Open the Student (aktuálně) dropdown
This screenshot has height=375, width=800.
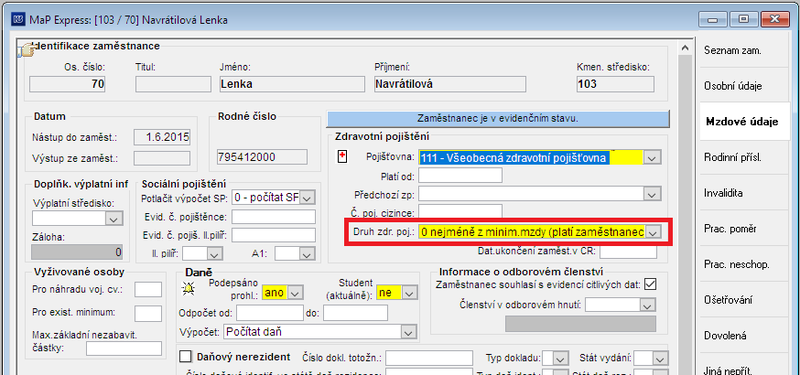[x=410, y=293]
